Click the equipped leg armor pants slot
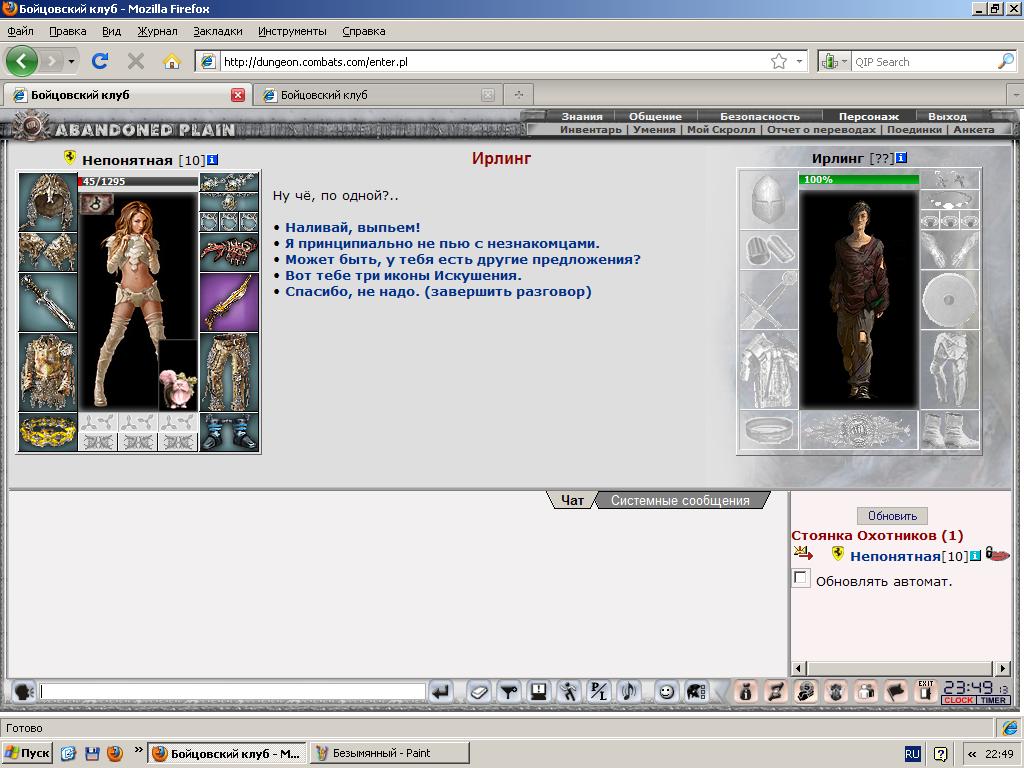Viewport: 1024px width, 768px height. 229,372
